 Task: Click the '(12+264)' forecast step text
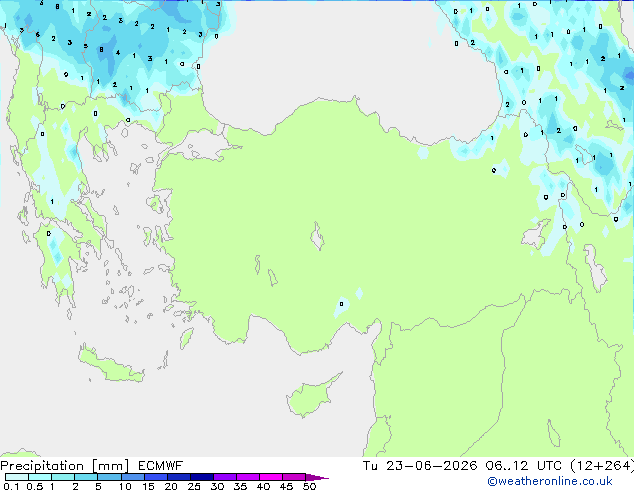click(602, 466)
